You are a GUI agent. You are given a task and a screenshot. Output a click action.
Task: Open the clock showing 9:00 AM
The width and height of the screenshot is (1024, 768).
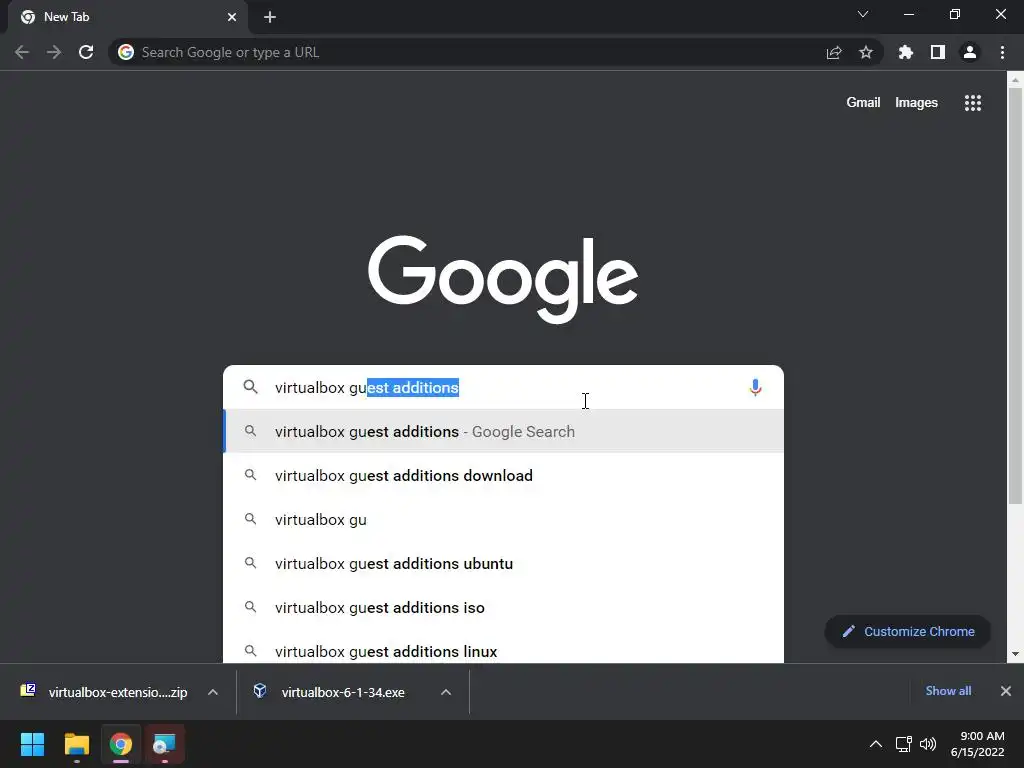(x=977, y=744)
